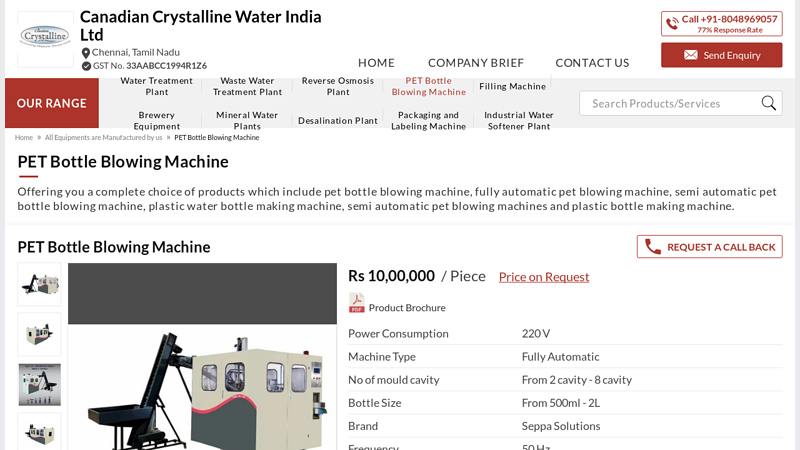Select Reverse Osmosis Plant category
Viewport: 800px width, 450px height.
pos(338,86)
